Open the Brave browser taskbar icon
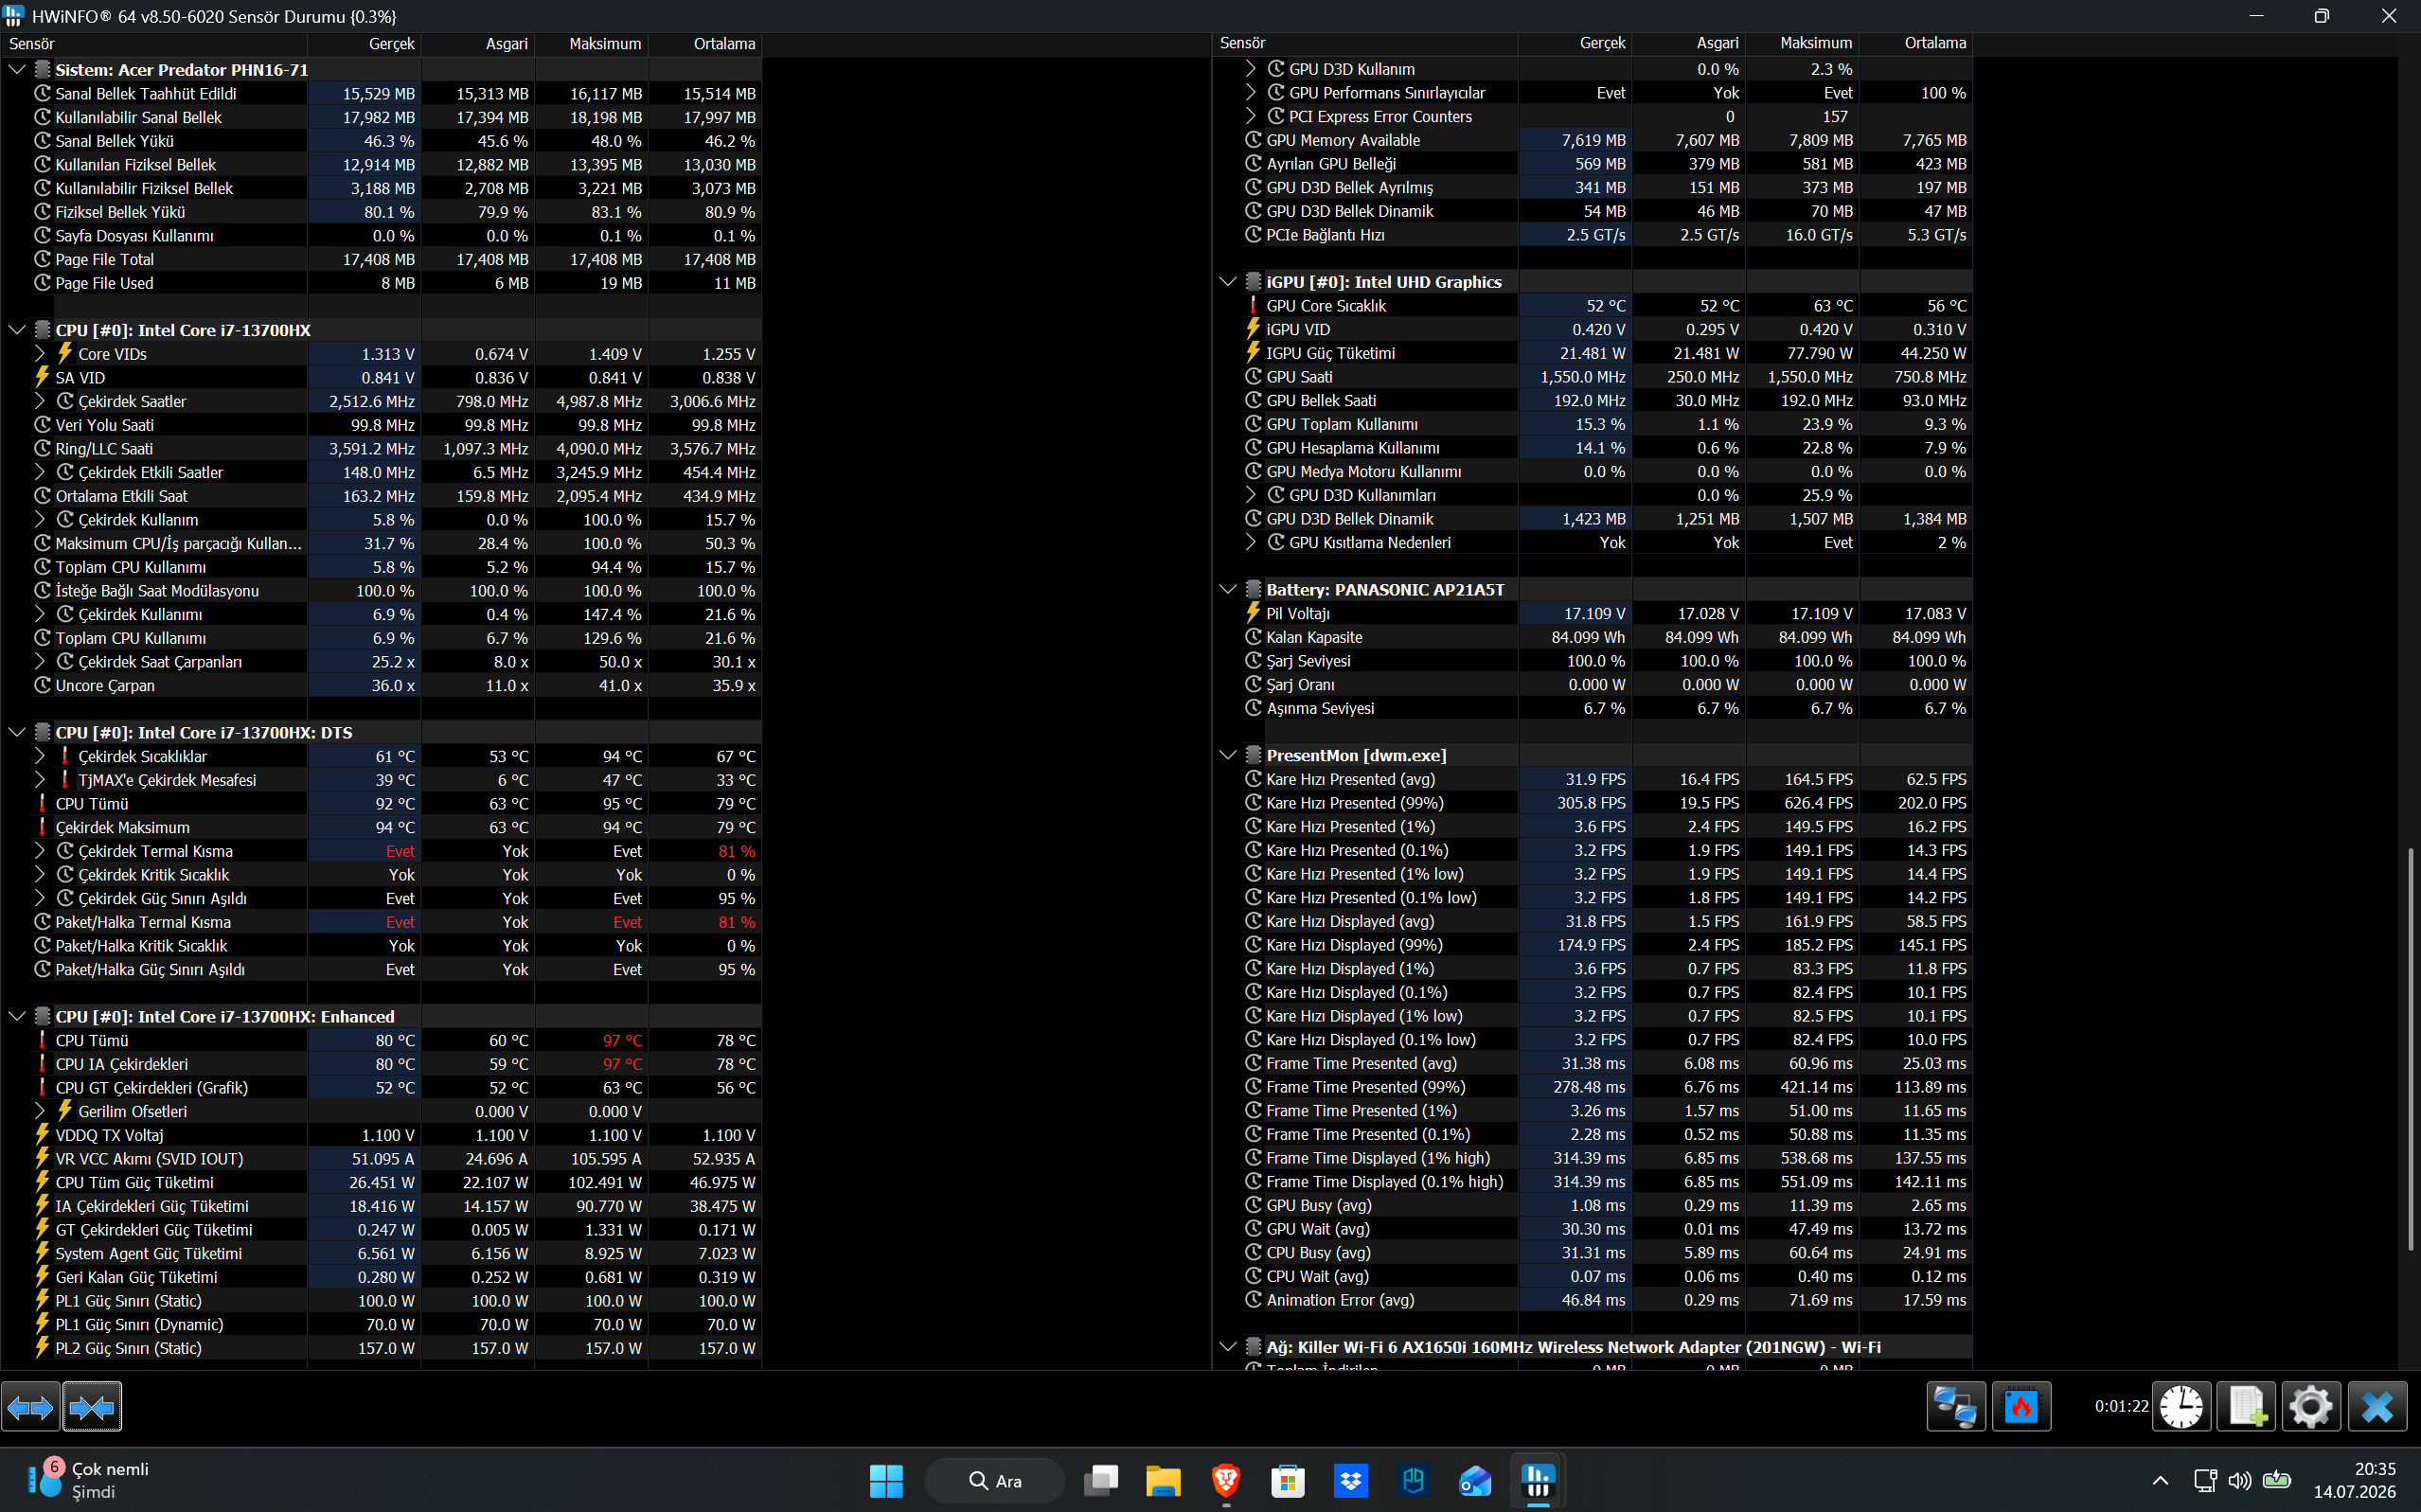Viewport: 2421px width, 1512px height. click(x=1226, y=1481)
